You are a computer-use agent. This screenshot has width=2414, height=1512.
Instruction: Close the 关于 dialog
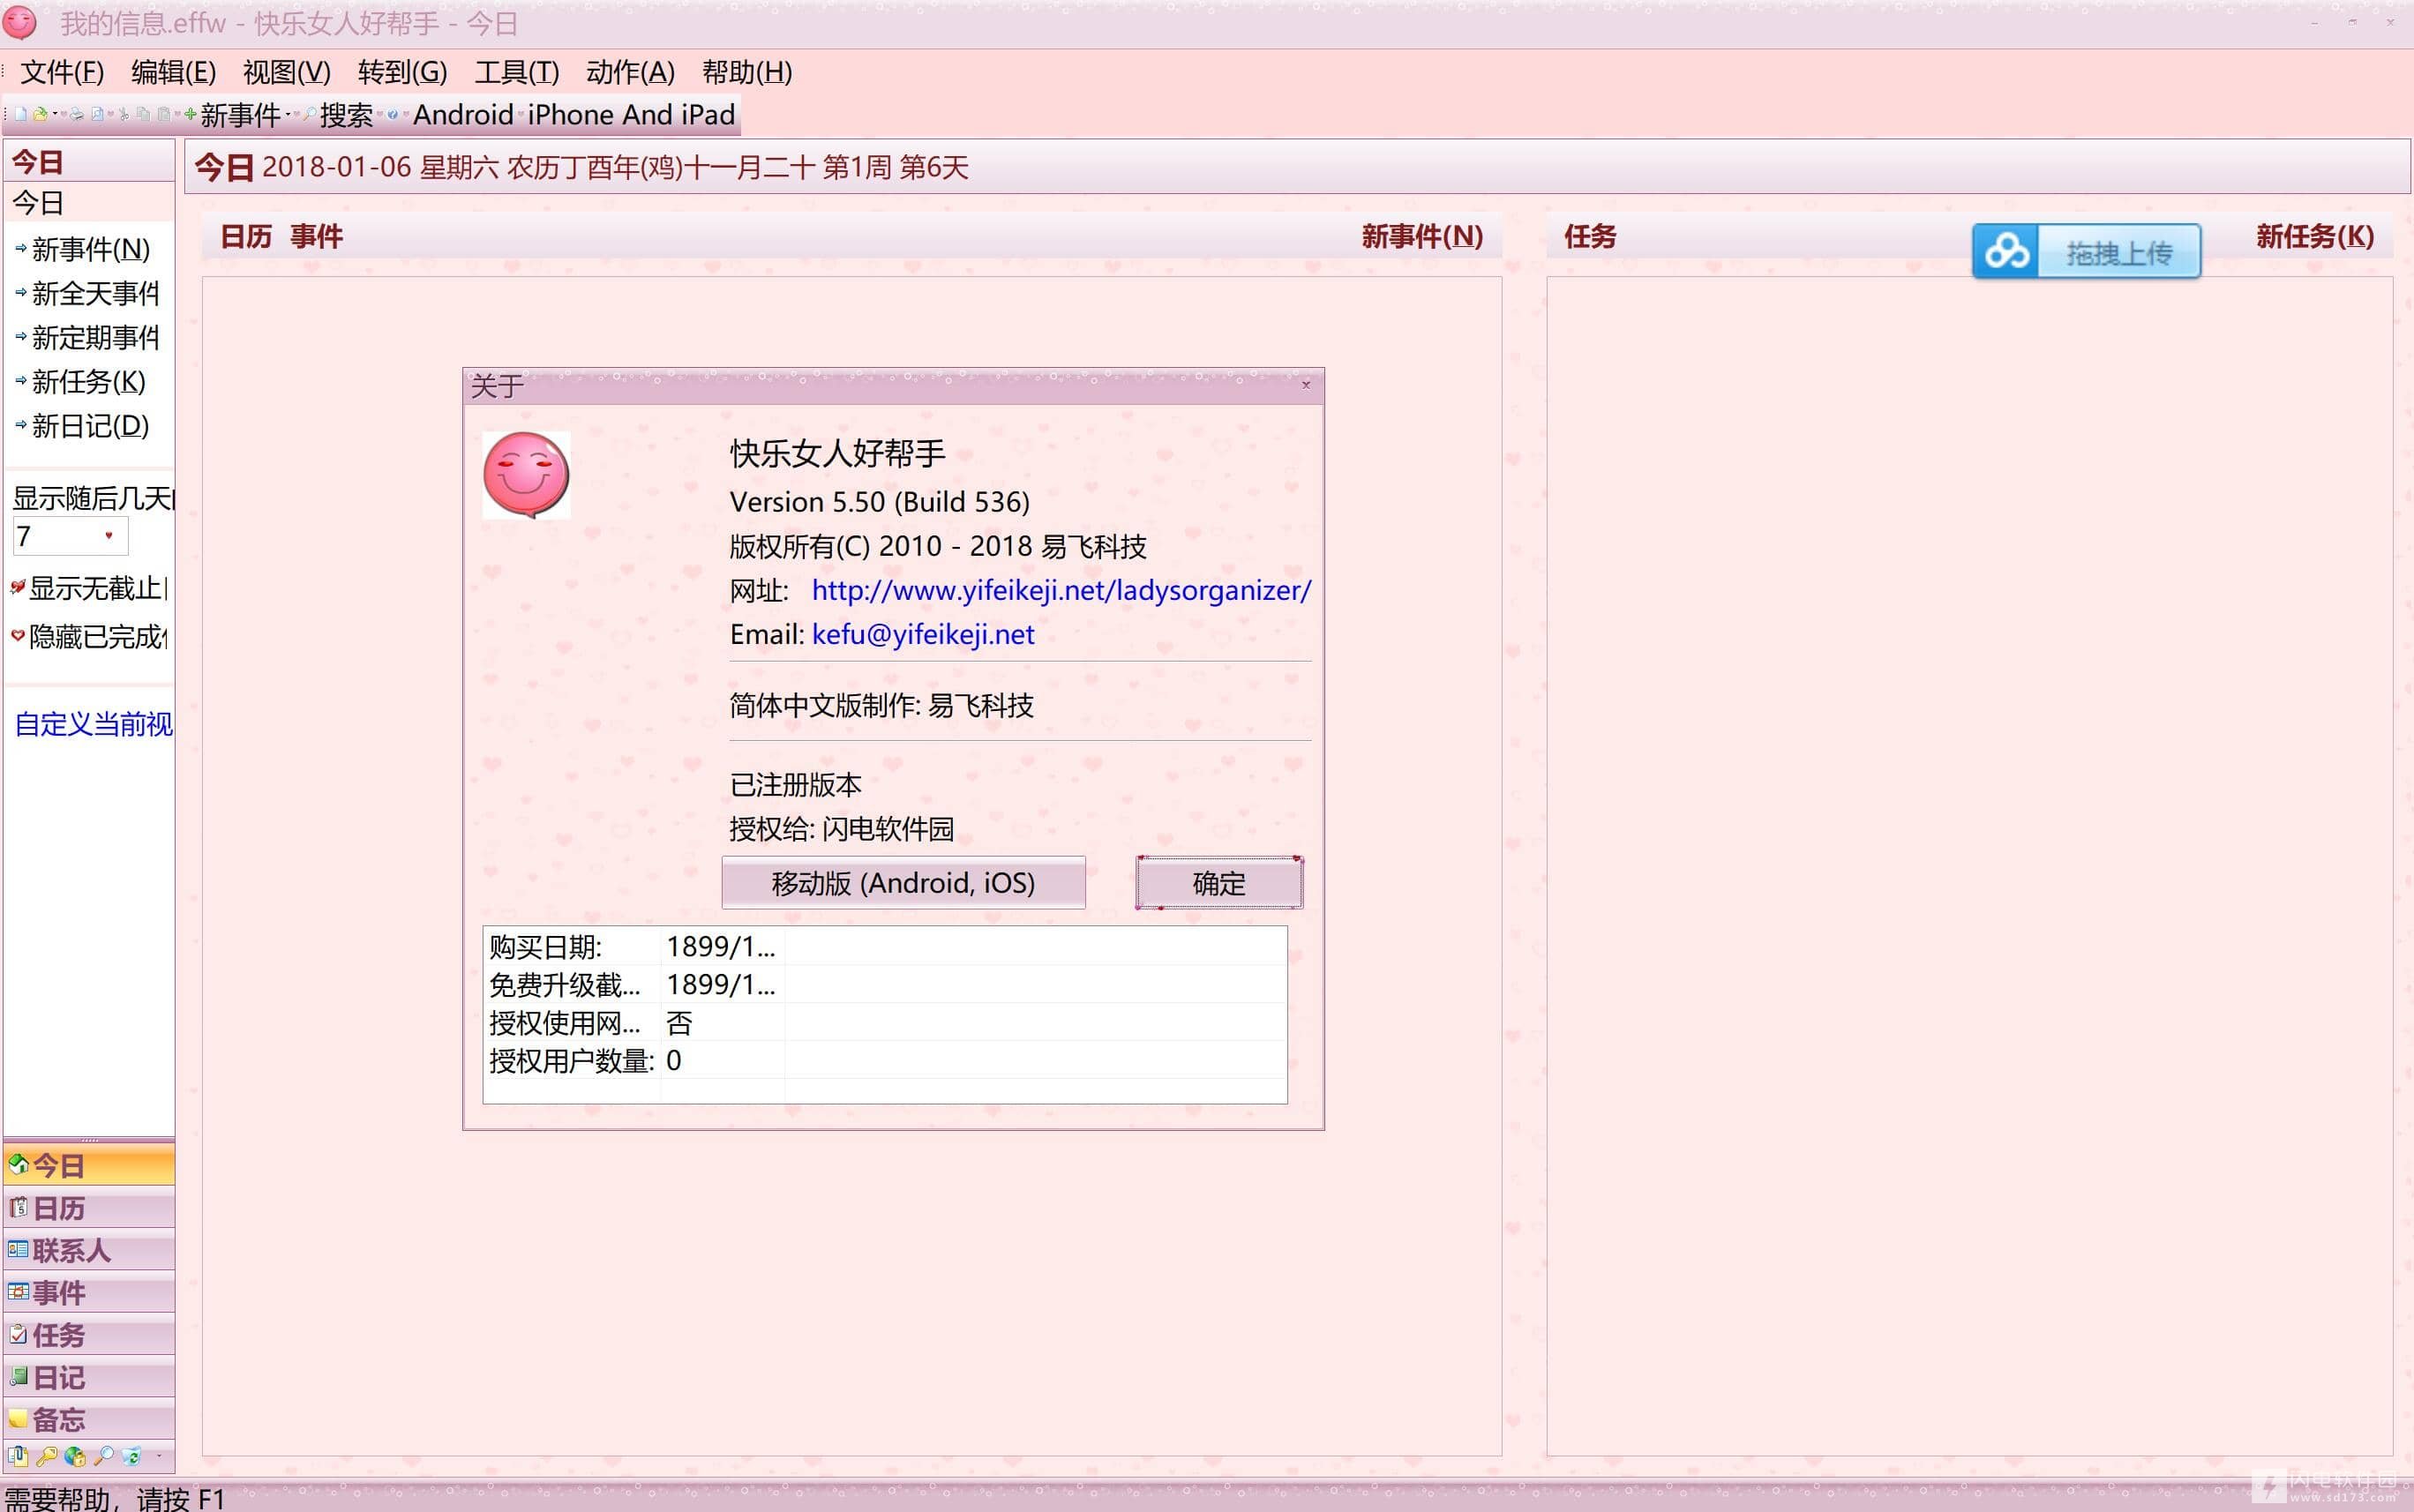(1305, 385)
